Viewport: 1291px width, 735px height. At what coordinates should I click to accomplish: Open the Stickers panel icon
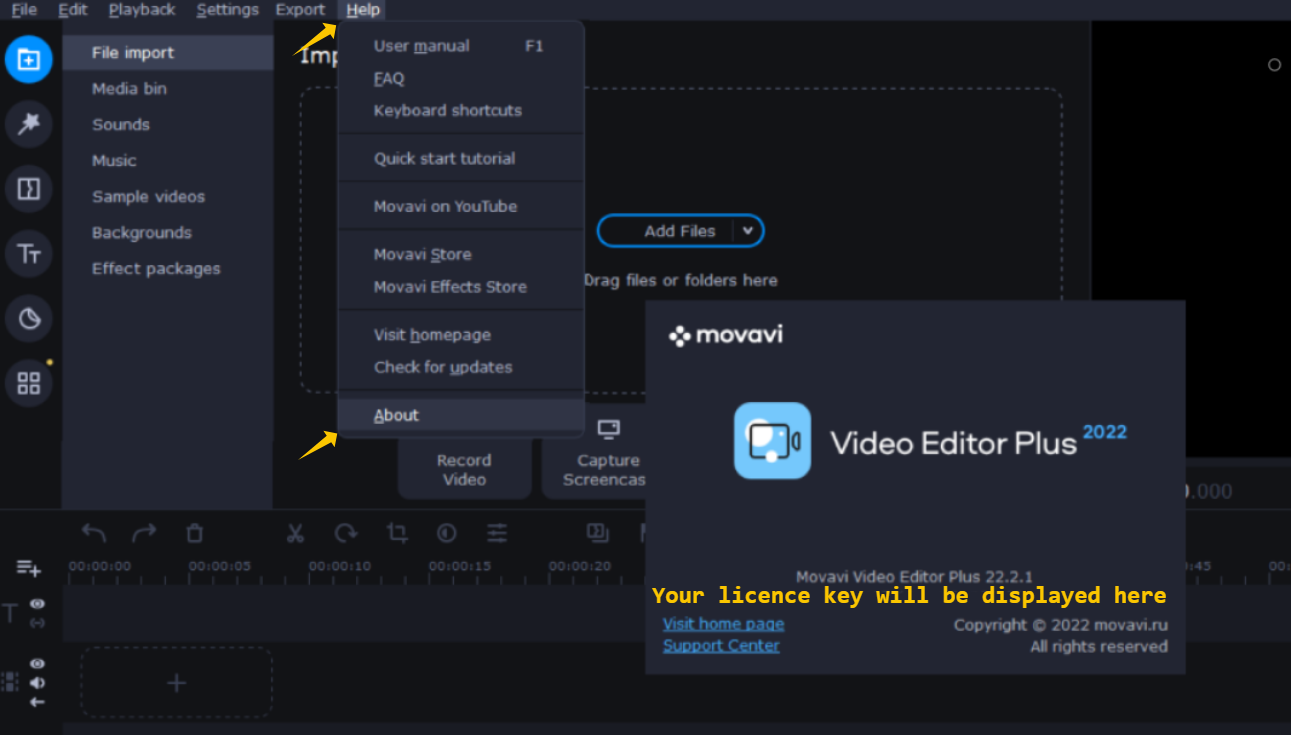click(29, 319)
